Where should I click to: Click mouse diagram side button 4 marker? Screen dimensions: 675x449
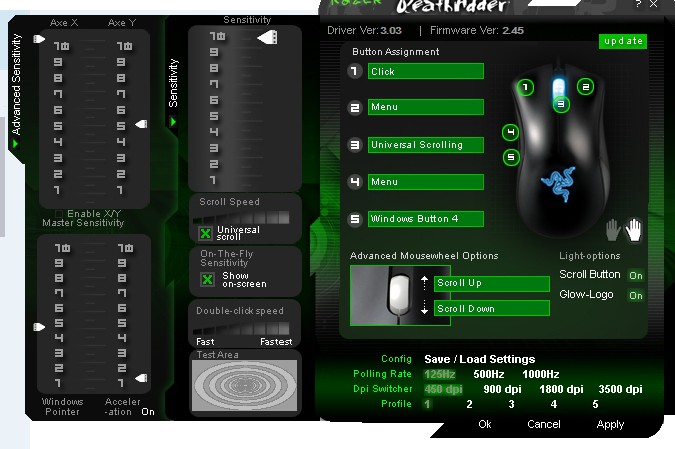coord(511,132)
